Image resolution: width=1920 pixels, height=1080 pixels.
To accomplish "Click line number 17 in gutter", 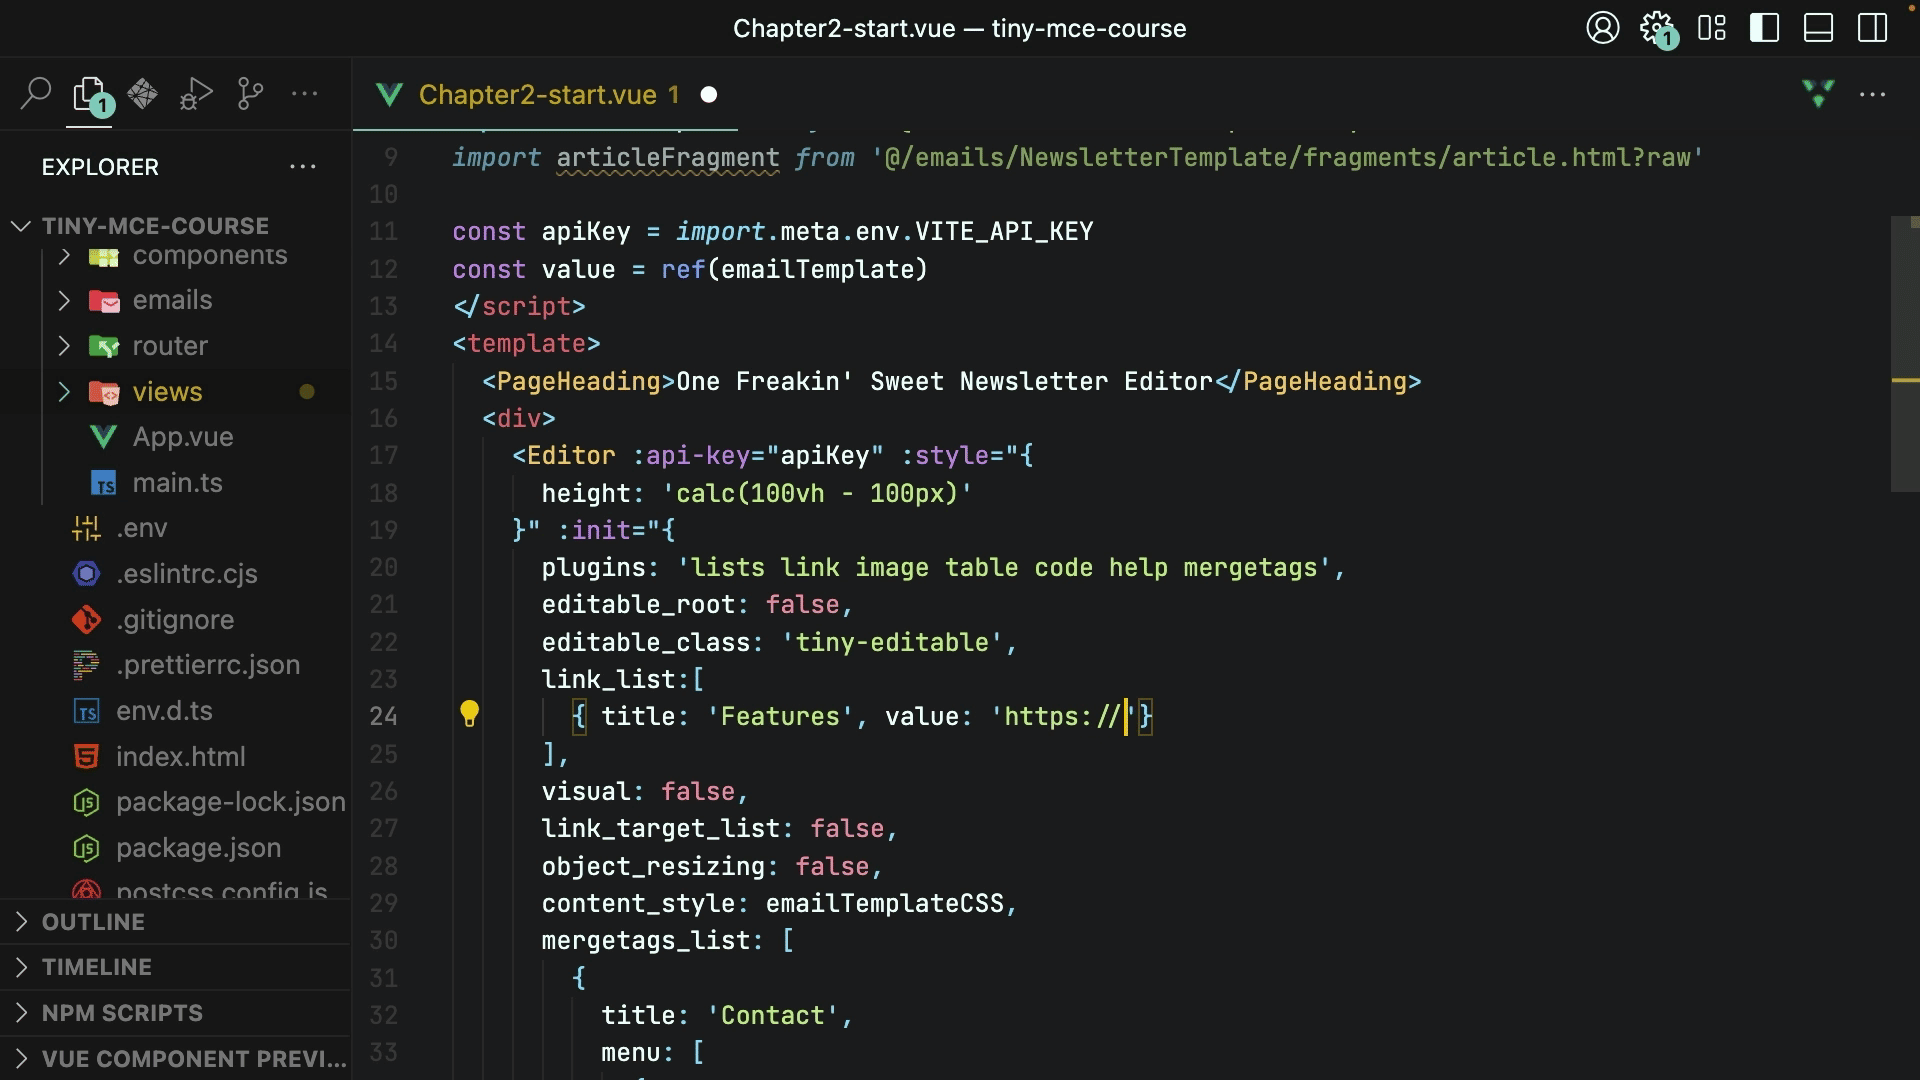I will click(384, 456).
